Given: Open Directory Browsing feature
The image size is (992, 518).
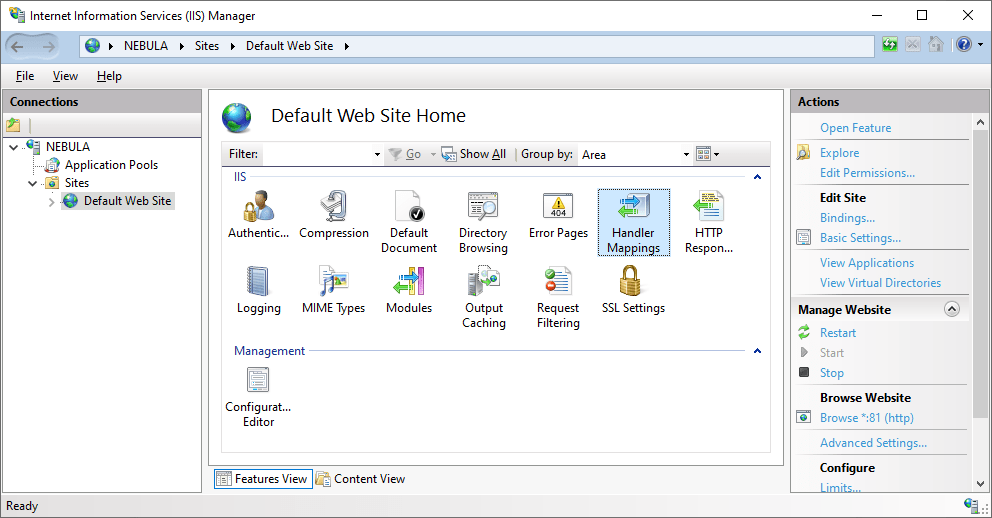Looking at the screenshot, I should 483,222.
